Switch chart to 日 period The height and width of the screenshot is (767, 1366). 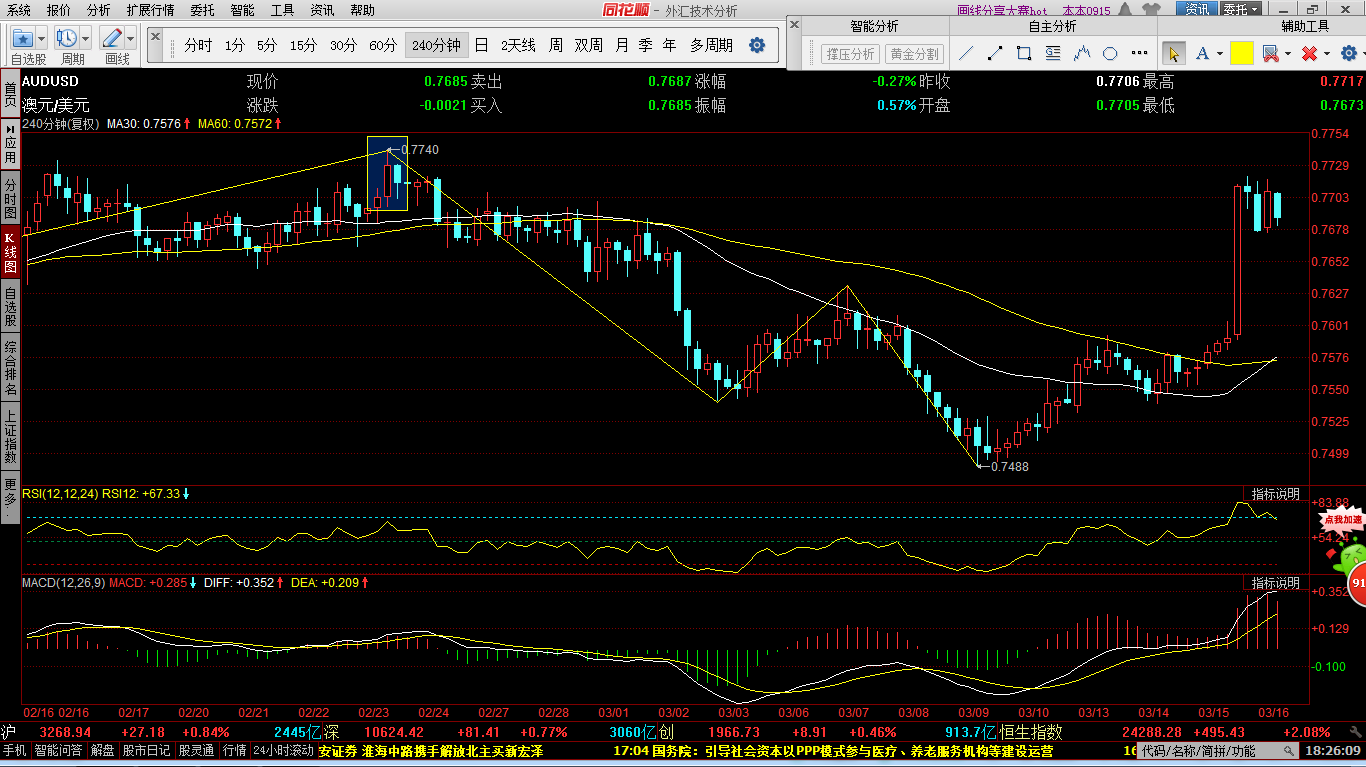click(481, 45)
